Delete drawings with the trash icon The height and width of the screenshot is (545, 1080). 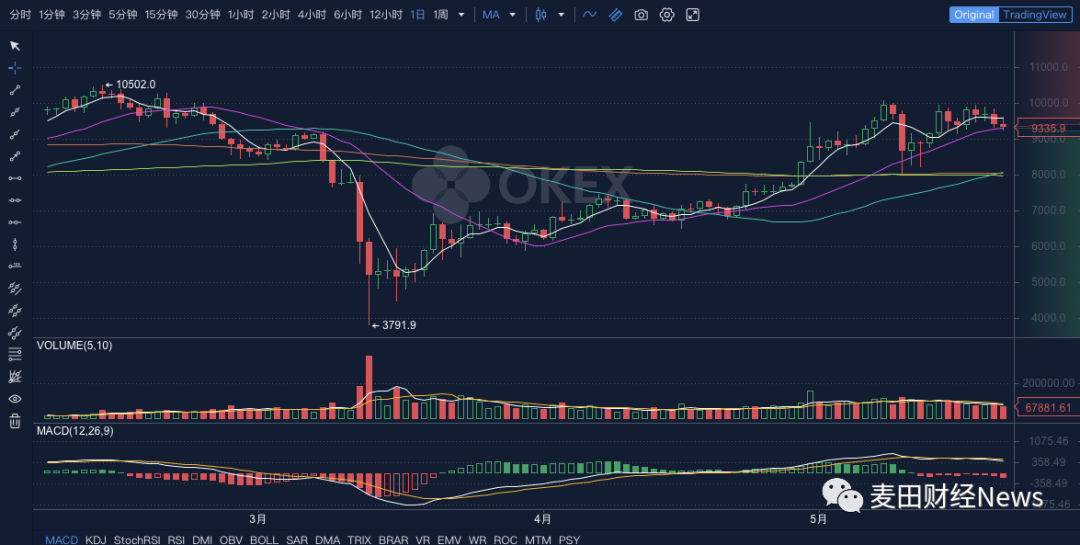pyautogui.click(x=15, y=421)
